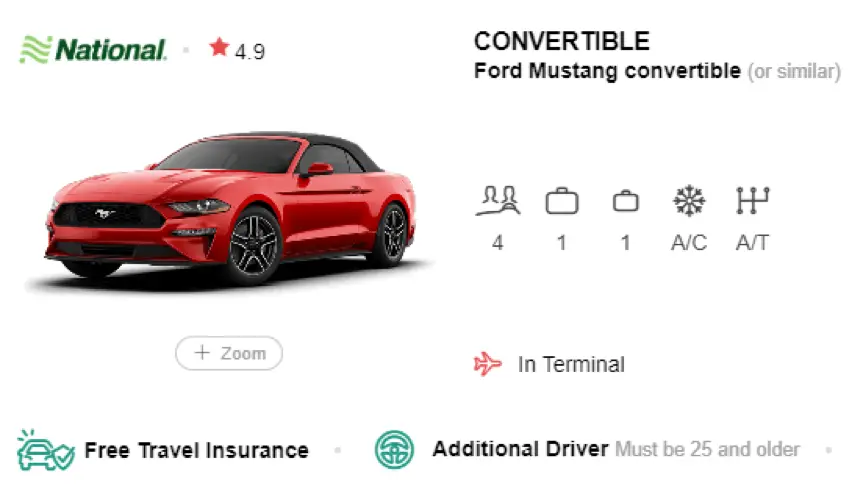Click the red Mustang car photo
Screen dimensions: 862x495
(230, 209)
